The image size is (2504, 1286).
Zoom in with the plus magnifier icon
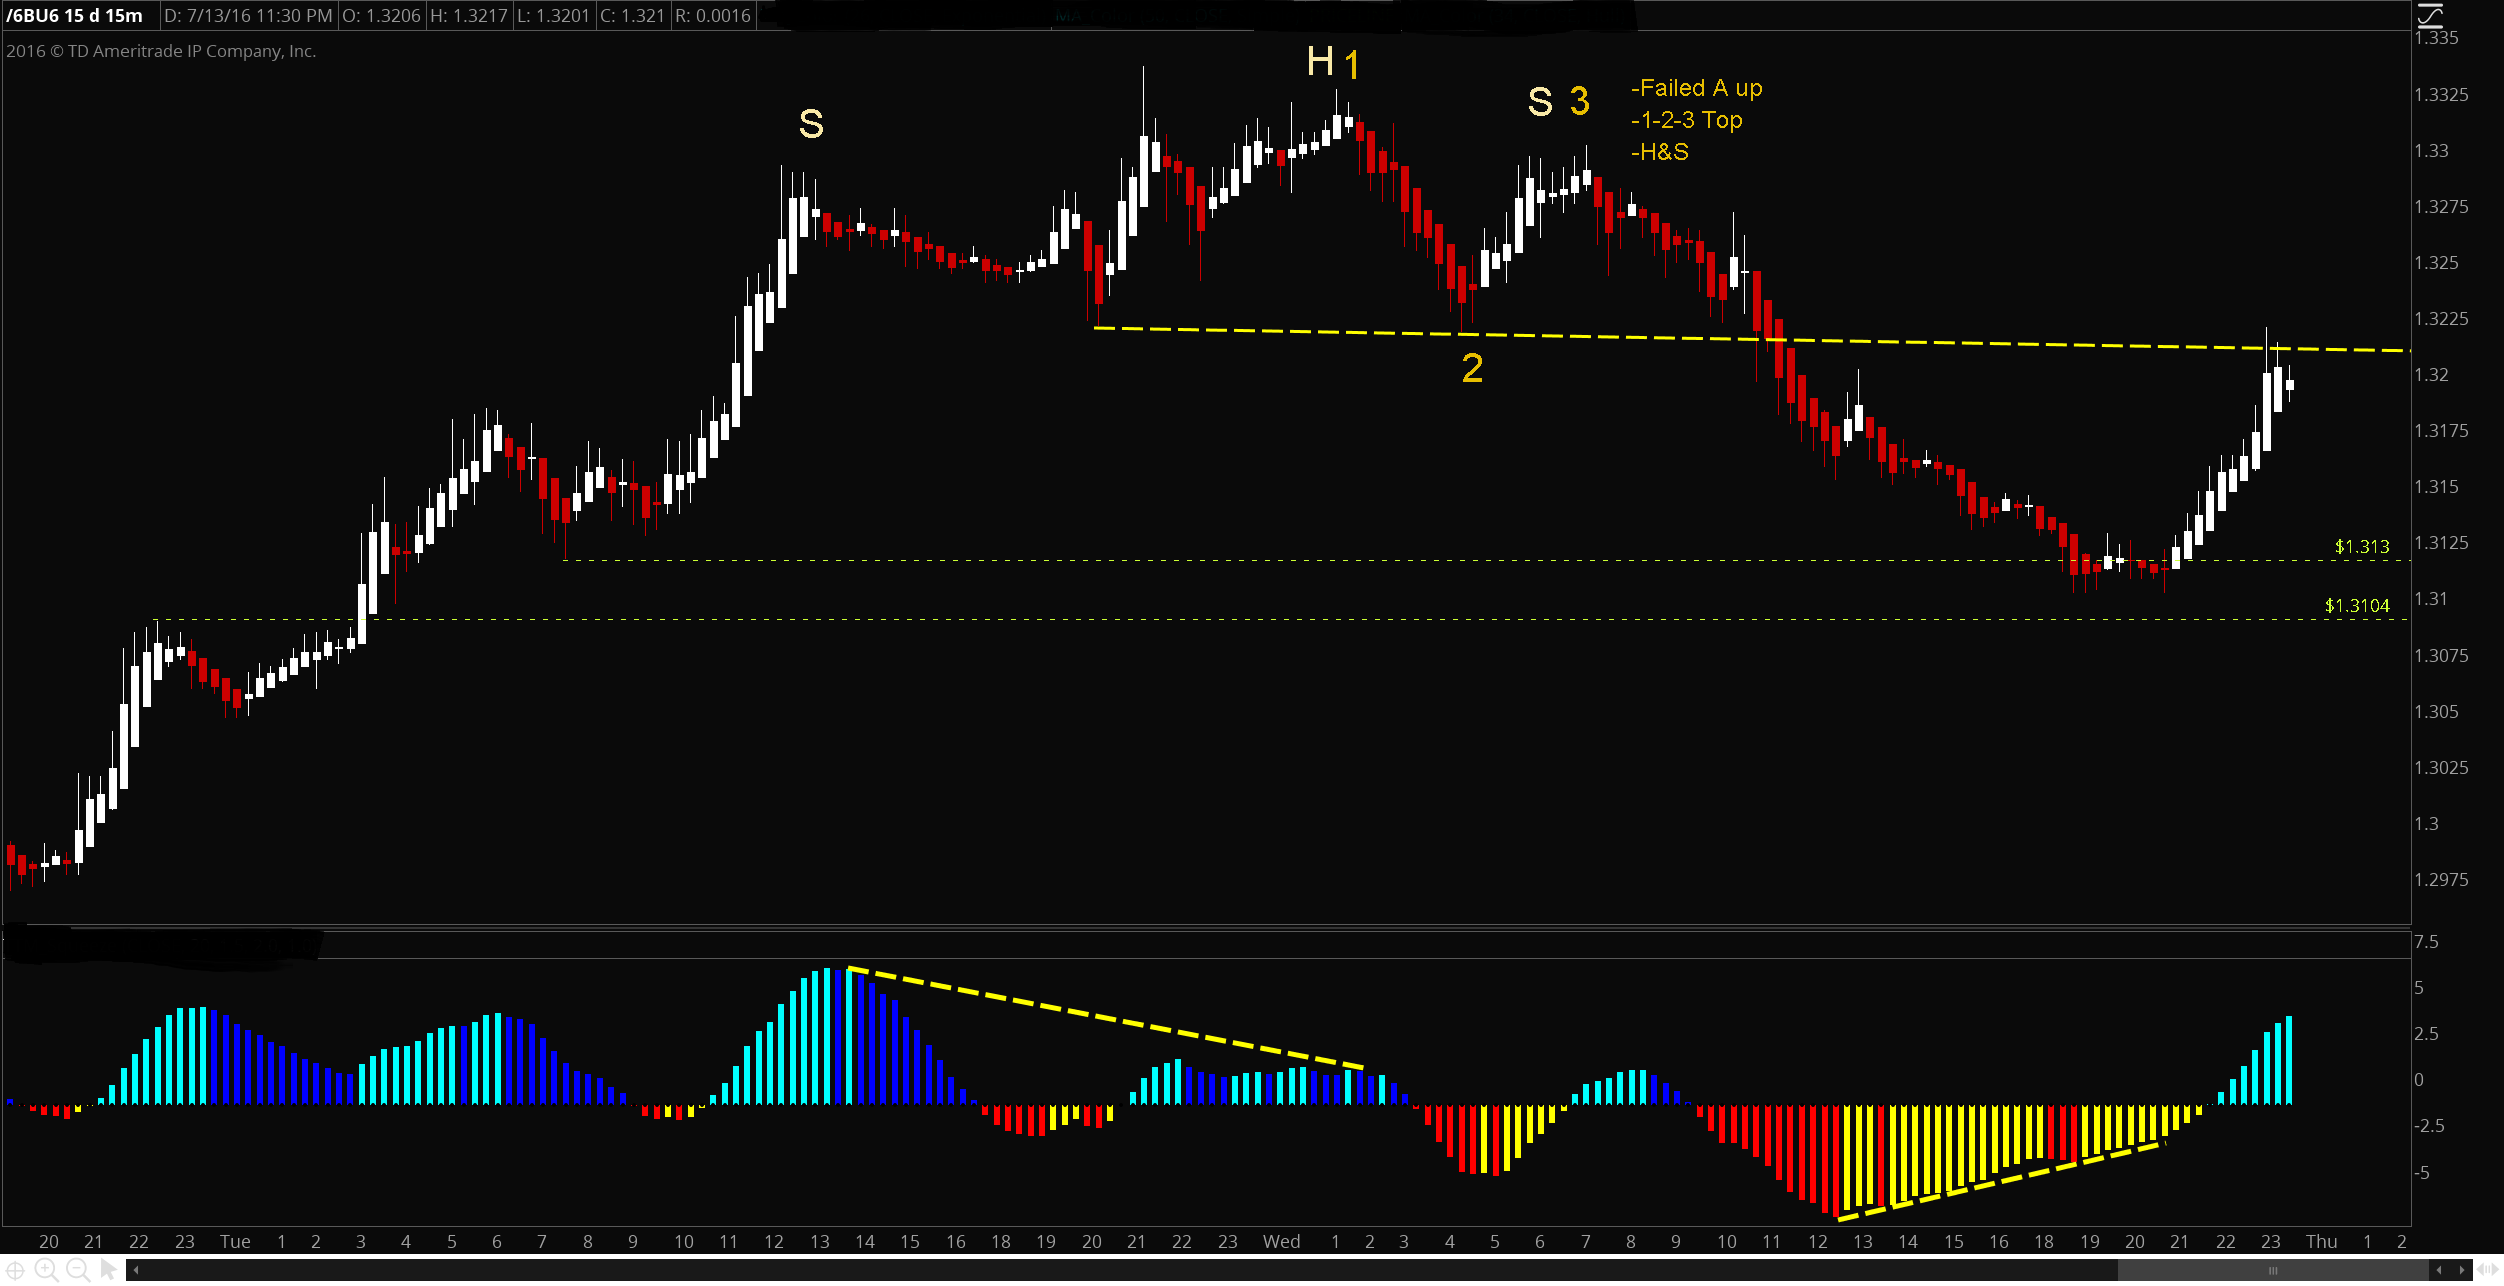(46, 1270)
